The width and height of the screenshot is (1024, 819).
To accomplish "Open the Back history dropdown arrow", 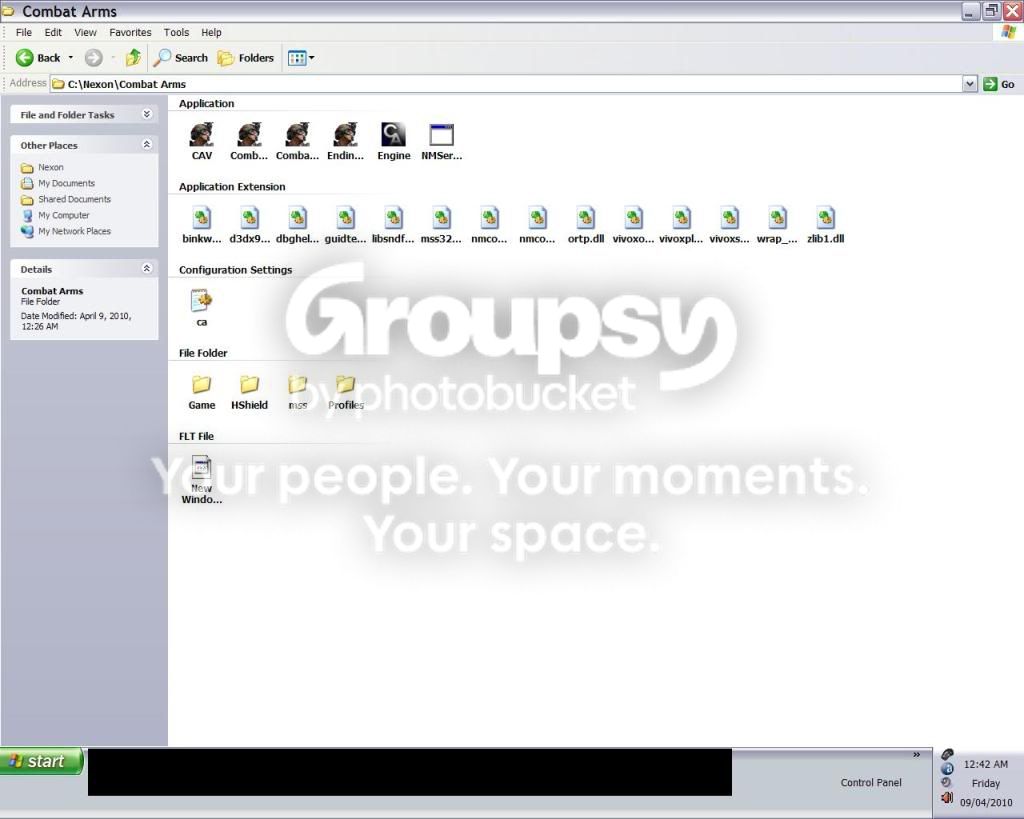I will [x=71, y=57].
